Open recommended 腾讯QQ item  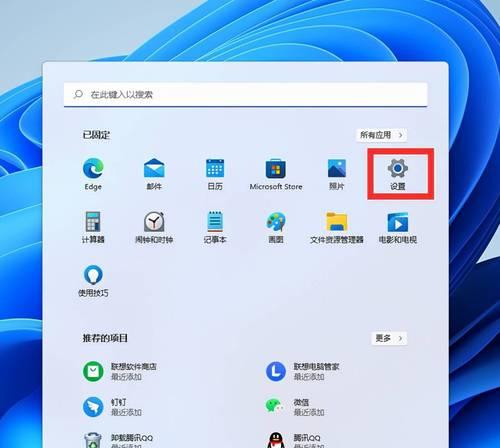coord(293,441)
